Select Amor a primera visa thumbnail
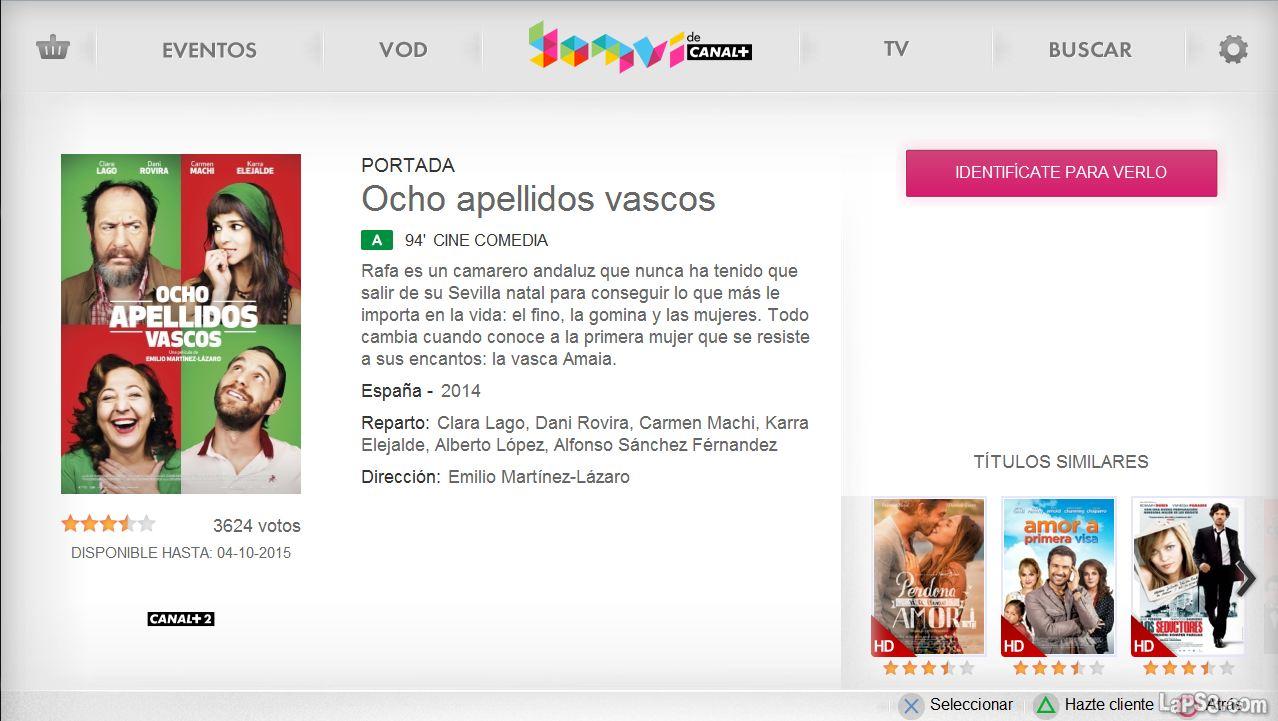The width and height of the screenshot is (1278, 721). tap(1059, 577)
